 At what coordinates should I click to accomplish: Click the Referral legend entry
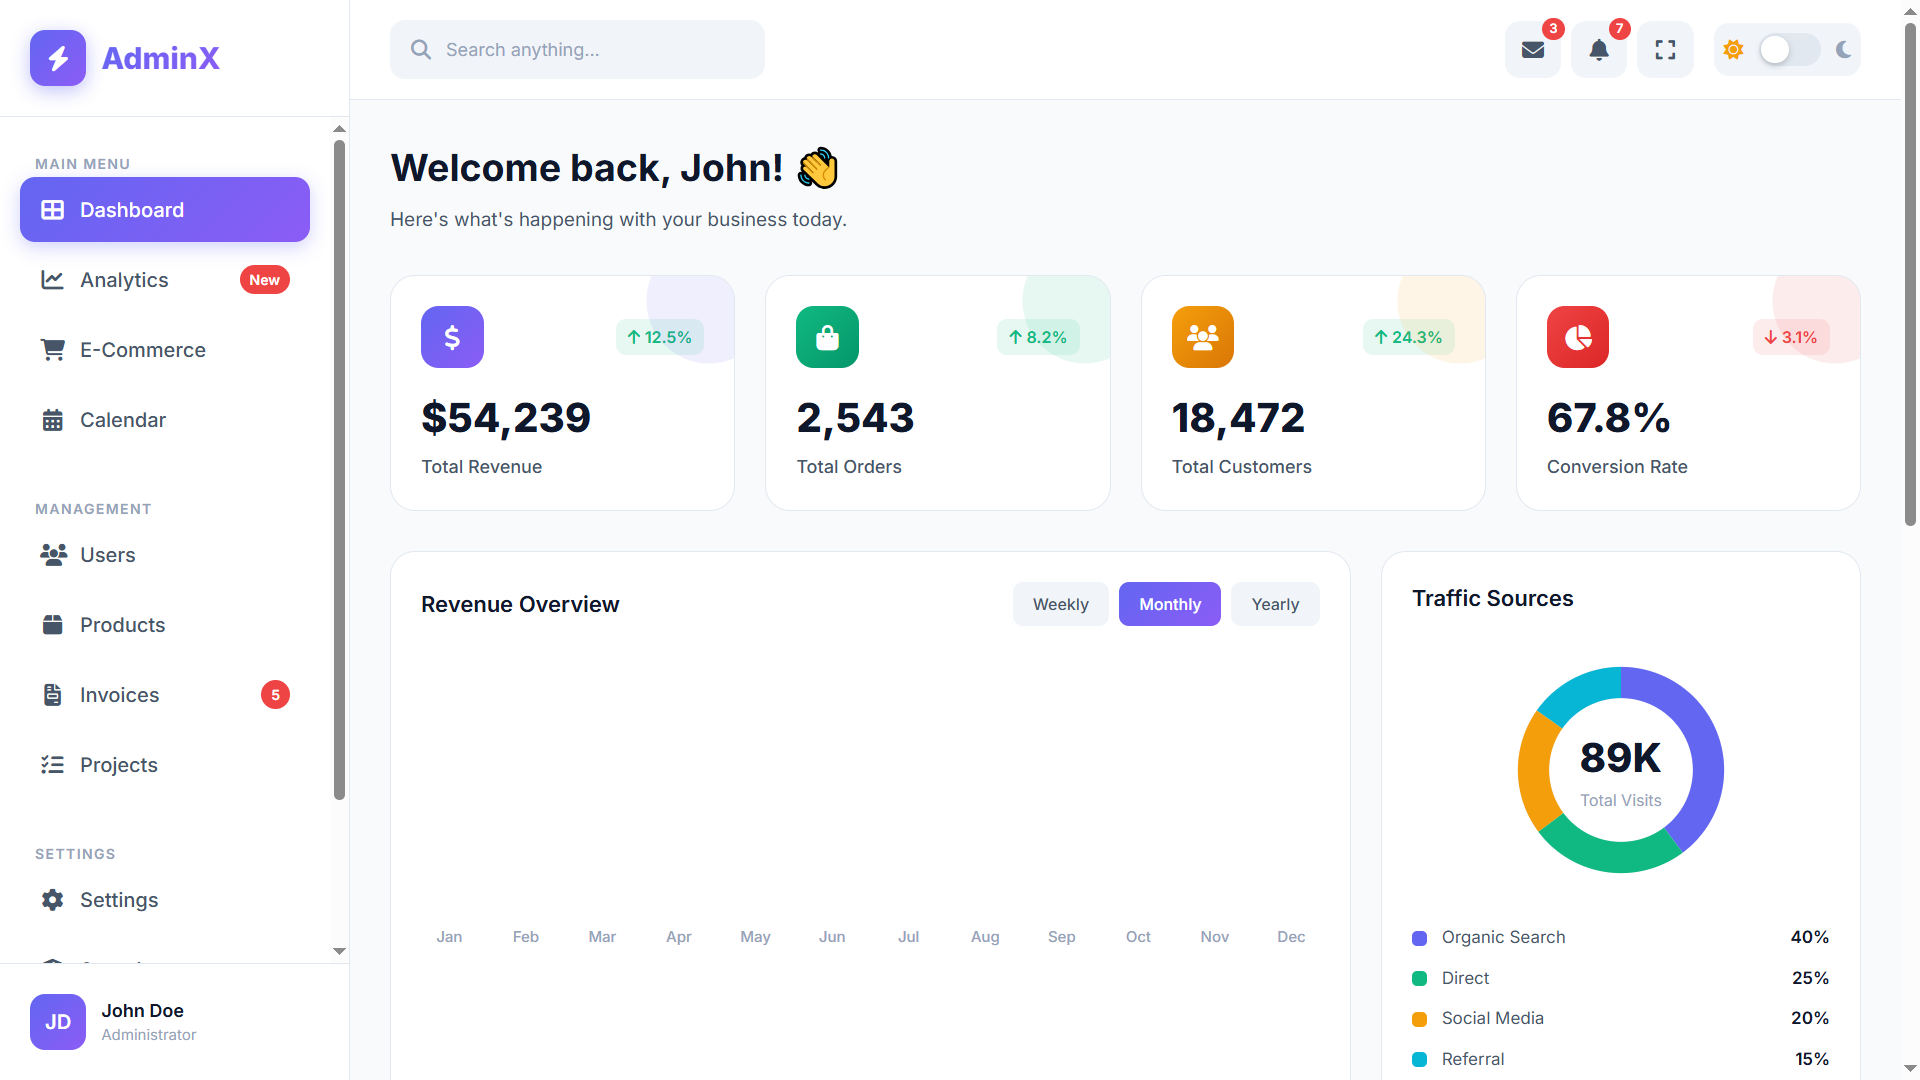pyautogui.click(x=1620, y=1059)
